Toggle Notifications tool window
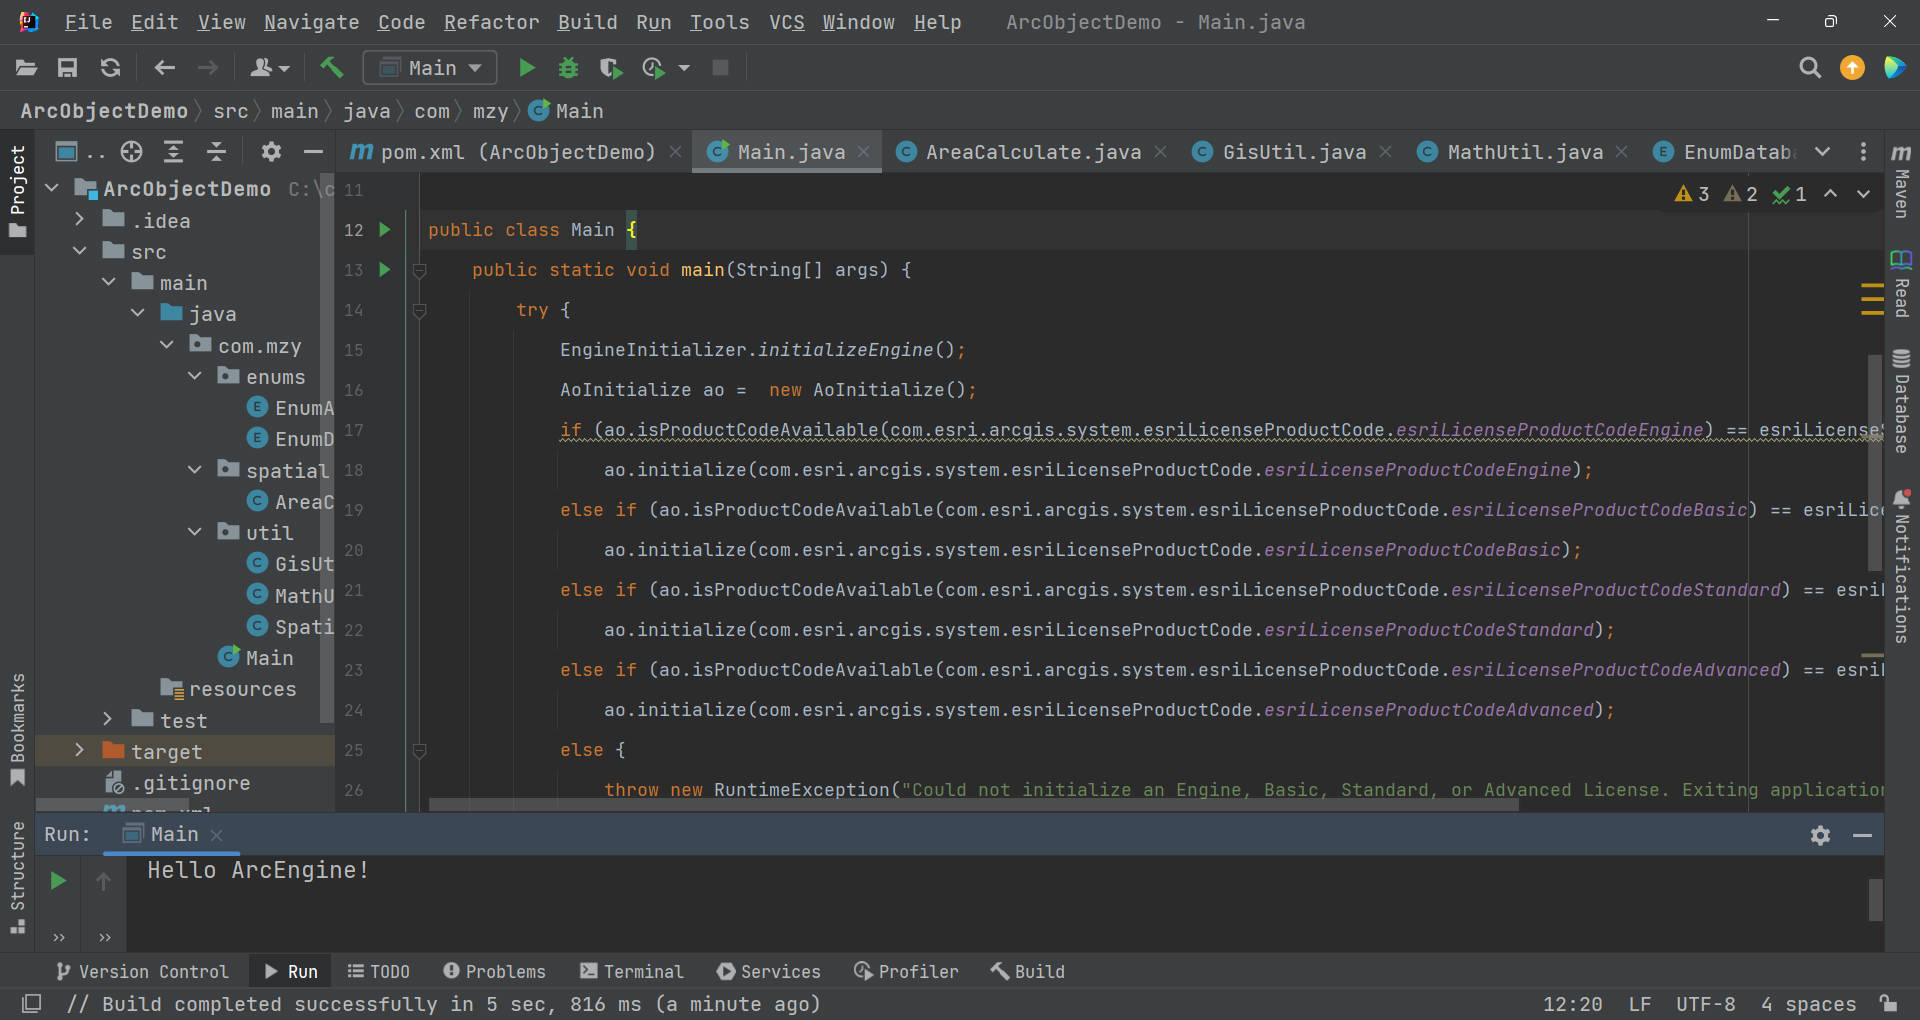Image resolution: width=1920 pixels, height=1020 pixels. click(1901, 566)
